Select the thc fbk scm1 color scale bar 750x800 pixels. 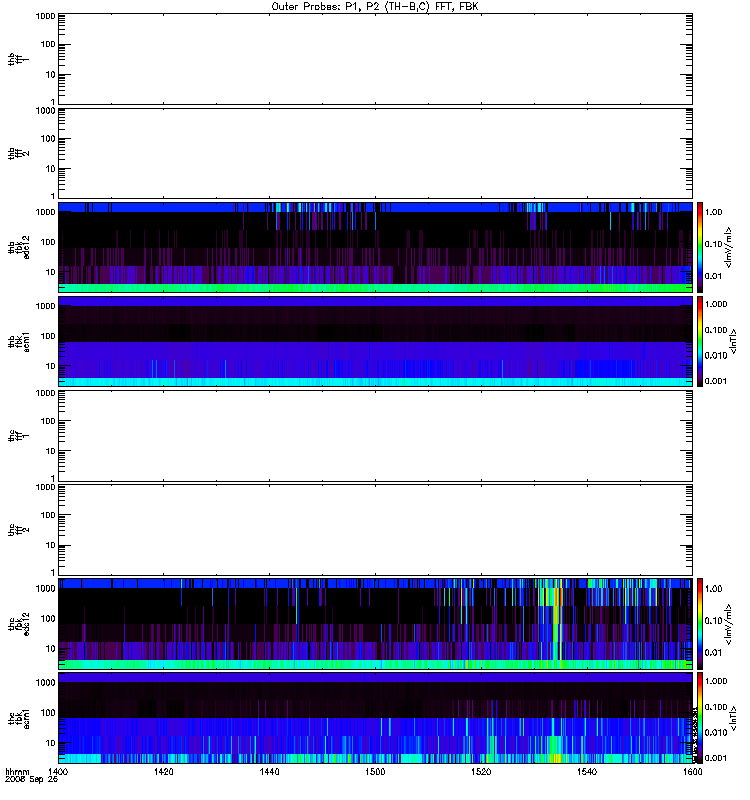[x=700, y=718]
